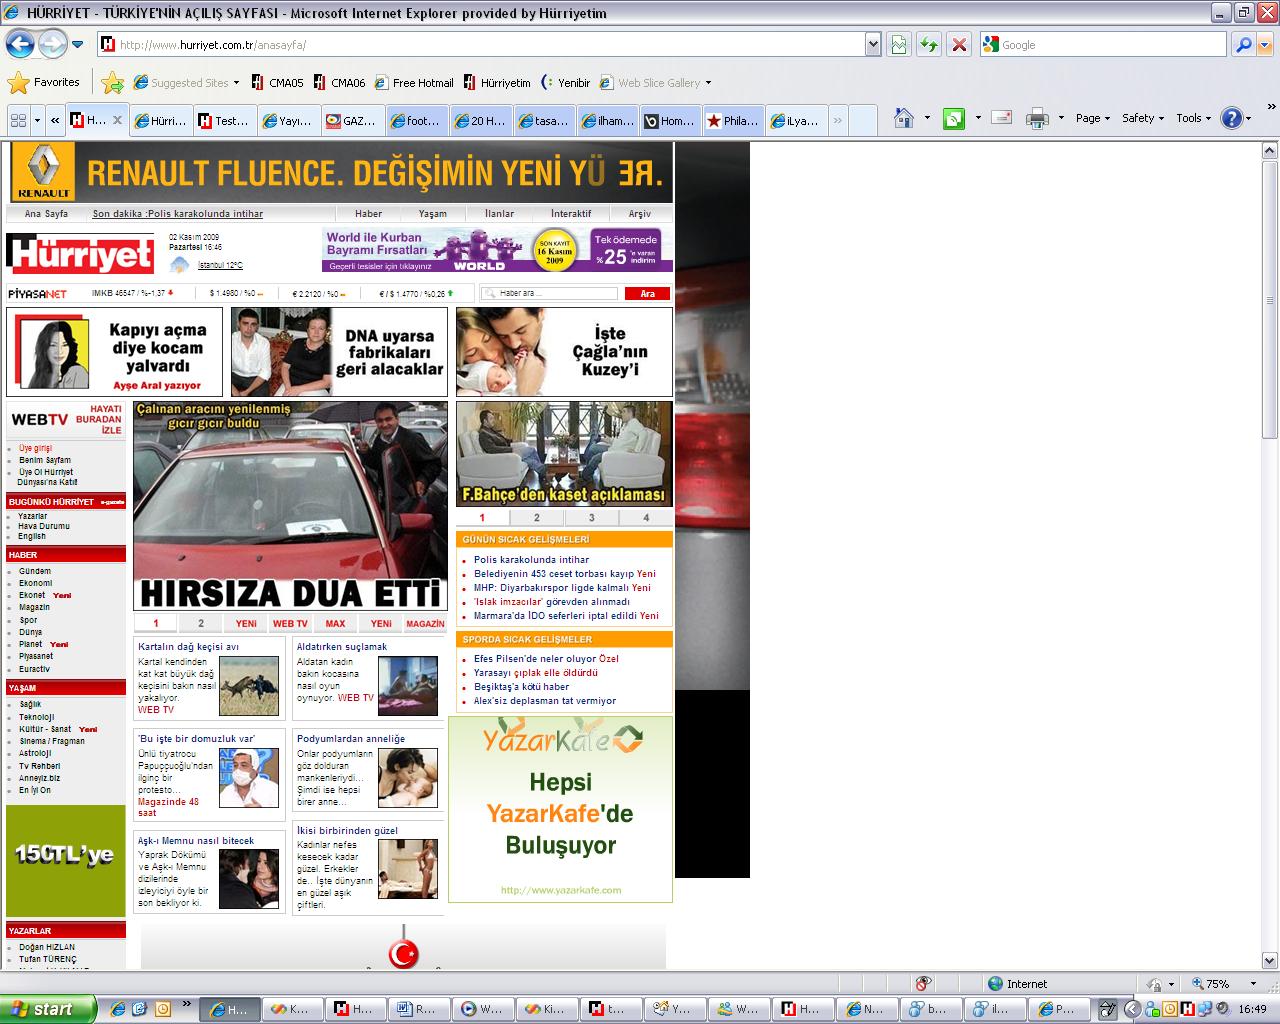Open the Yaşam section in site menu
The image size is (1280, 1024).
coord(432,214)
